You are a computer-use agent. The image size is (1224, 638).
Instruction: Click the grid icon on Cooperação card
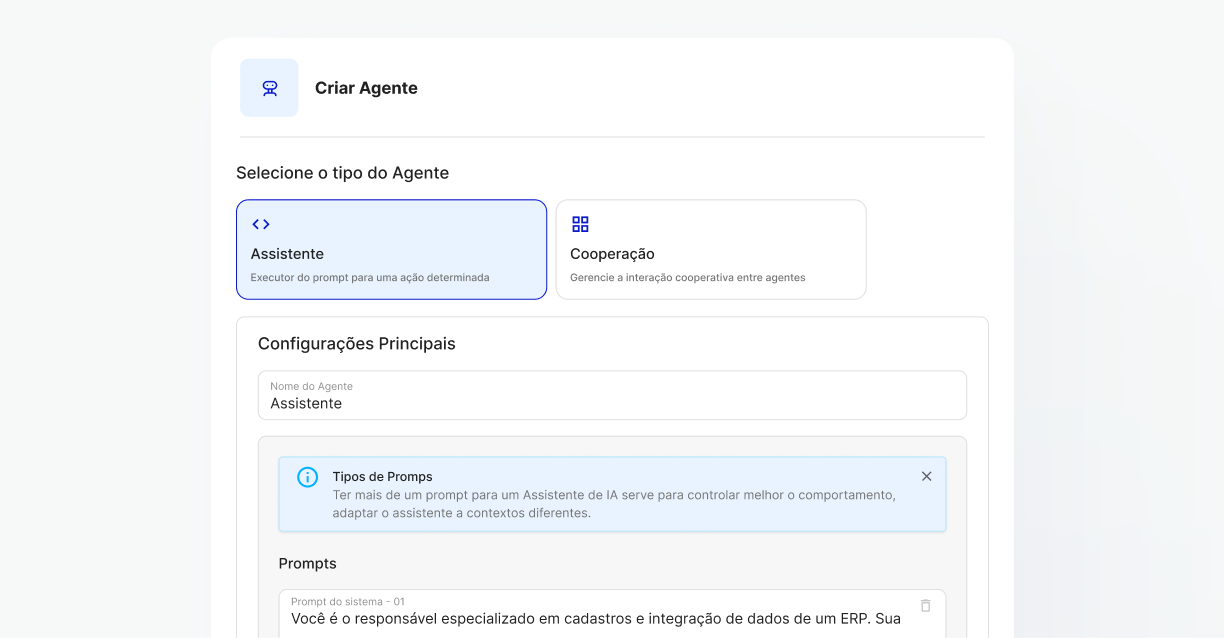[x=580, y=224]
